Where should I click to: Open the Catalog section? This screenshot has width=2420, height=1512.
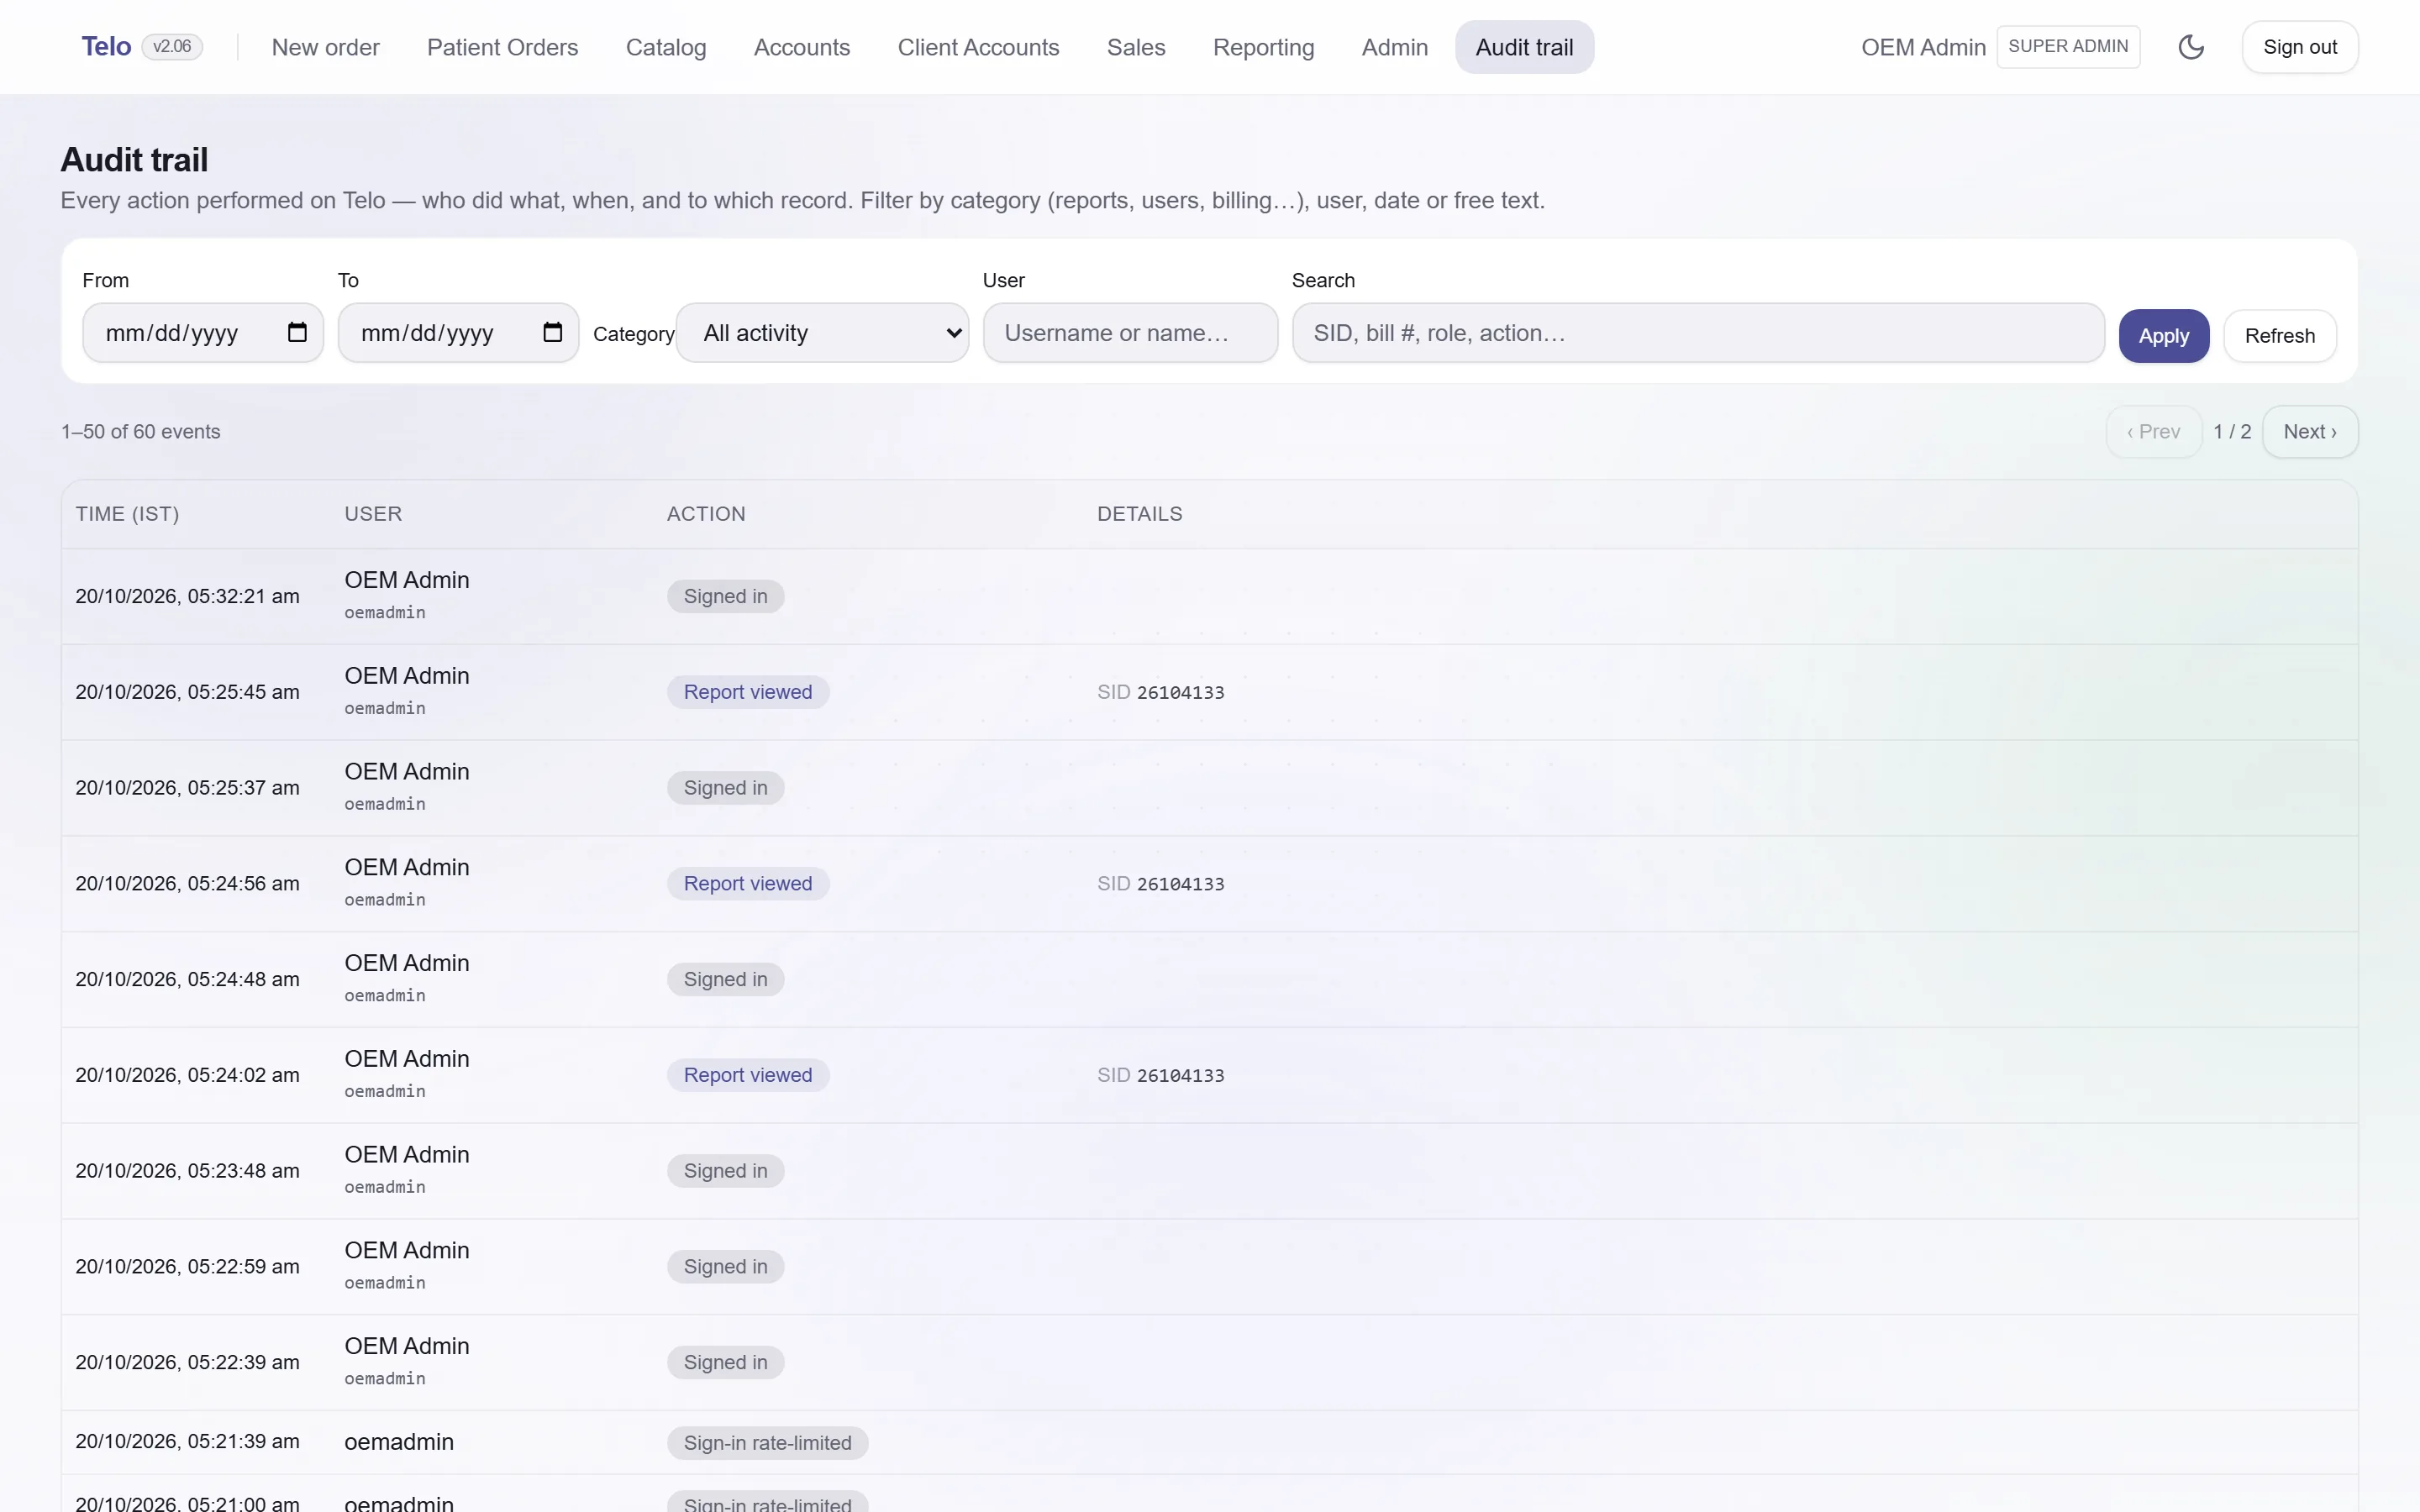coord(666,47)
